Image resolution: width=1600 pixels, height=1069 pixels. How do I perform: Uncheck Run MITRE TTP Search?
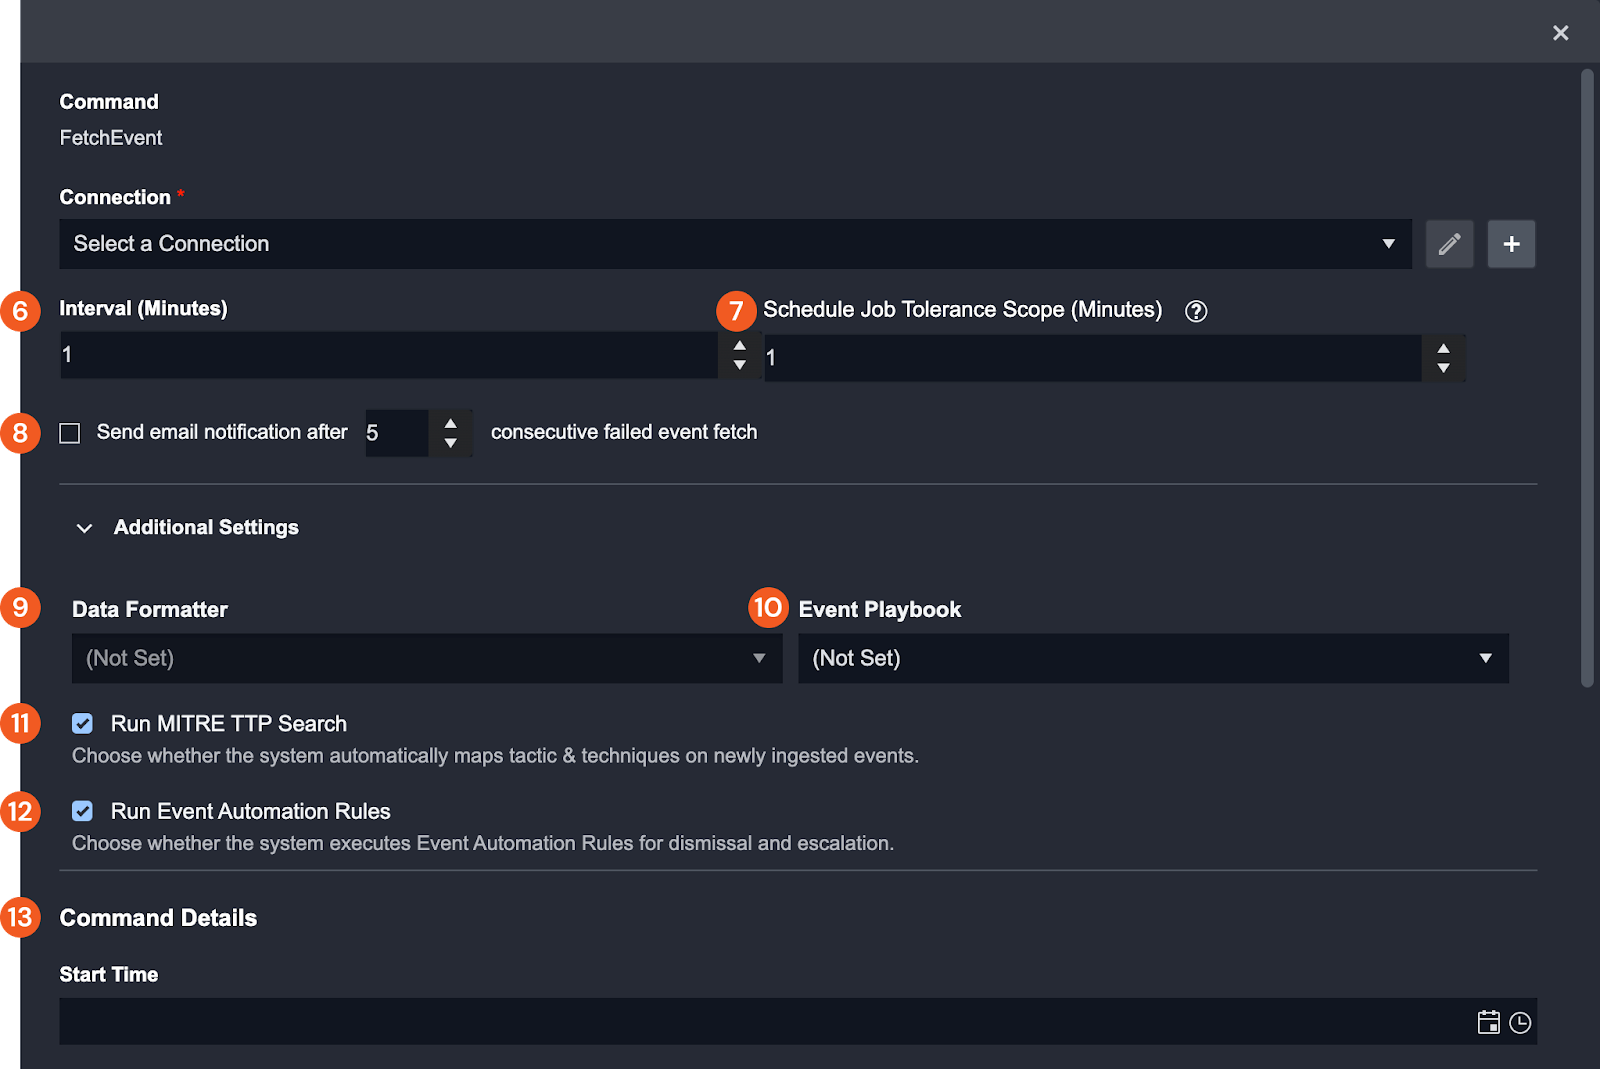coord(83,723)
